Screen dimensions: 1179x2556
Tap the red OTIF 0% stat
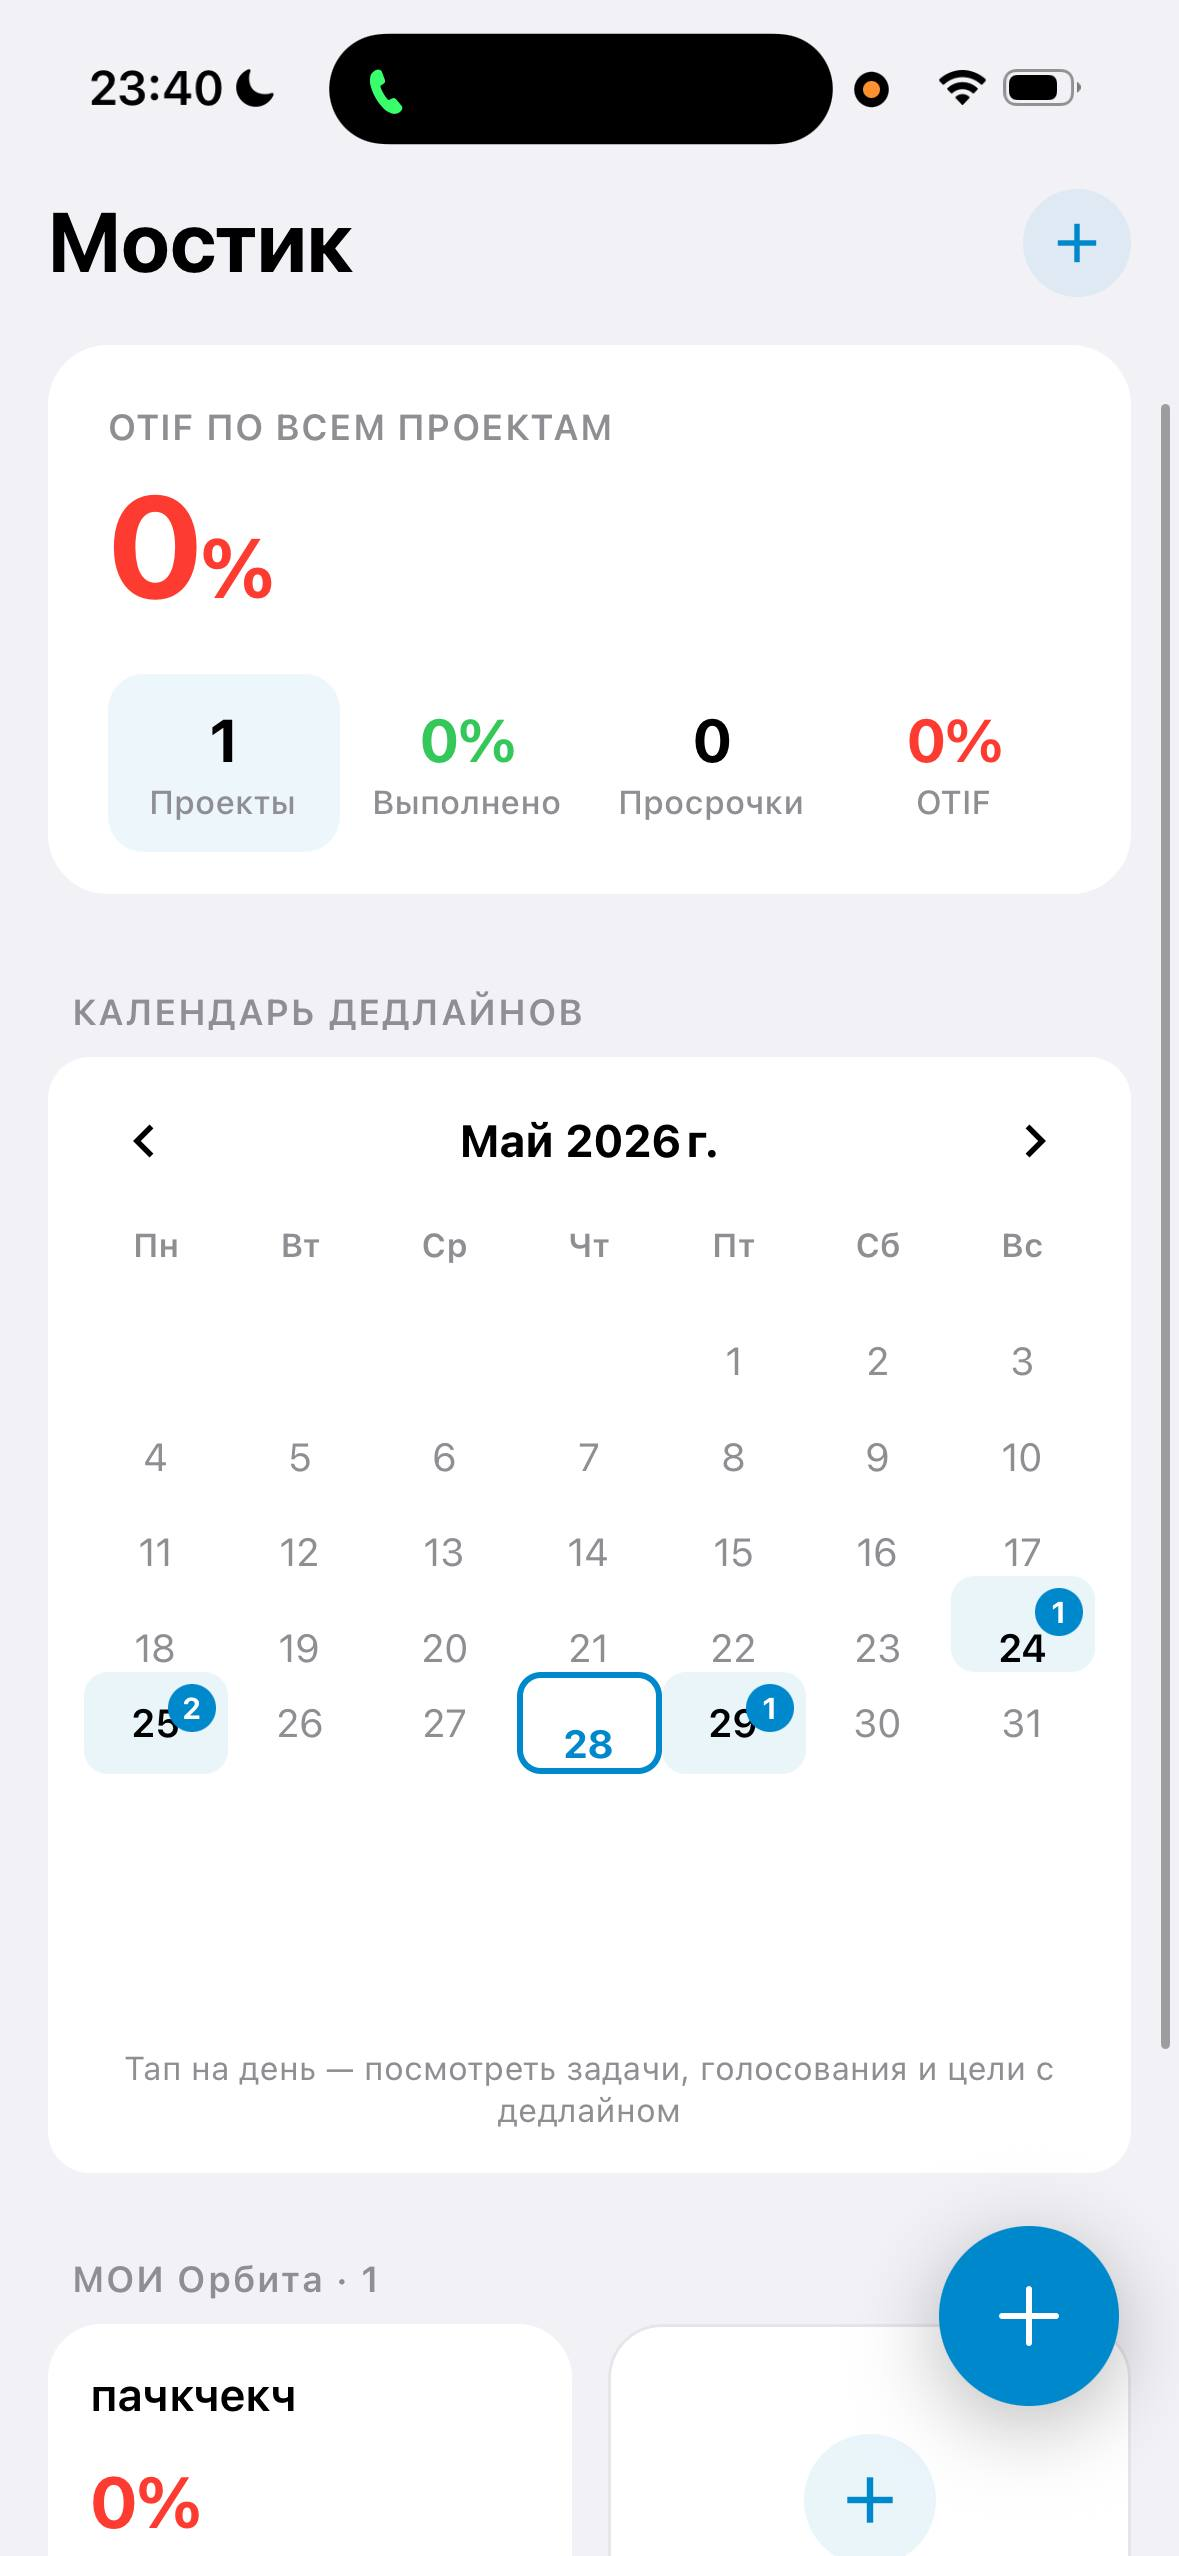[954, 765]
